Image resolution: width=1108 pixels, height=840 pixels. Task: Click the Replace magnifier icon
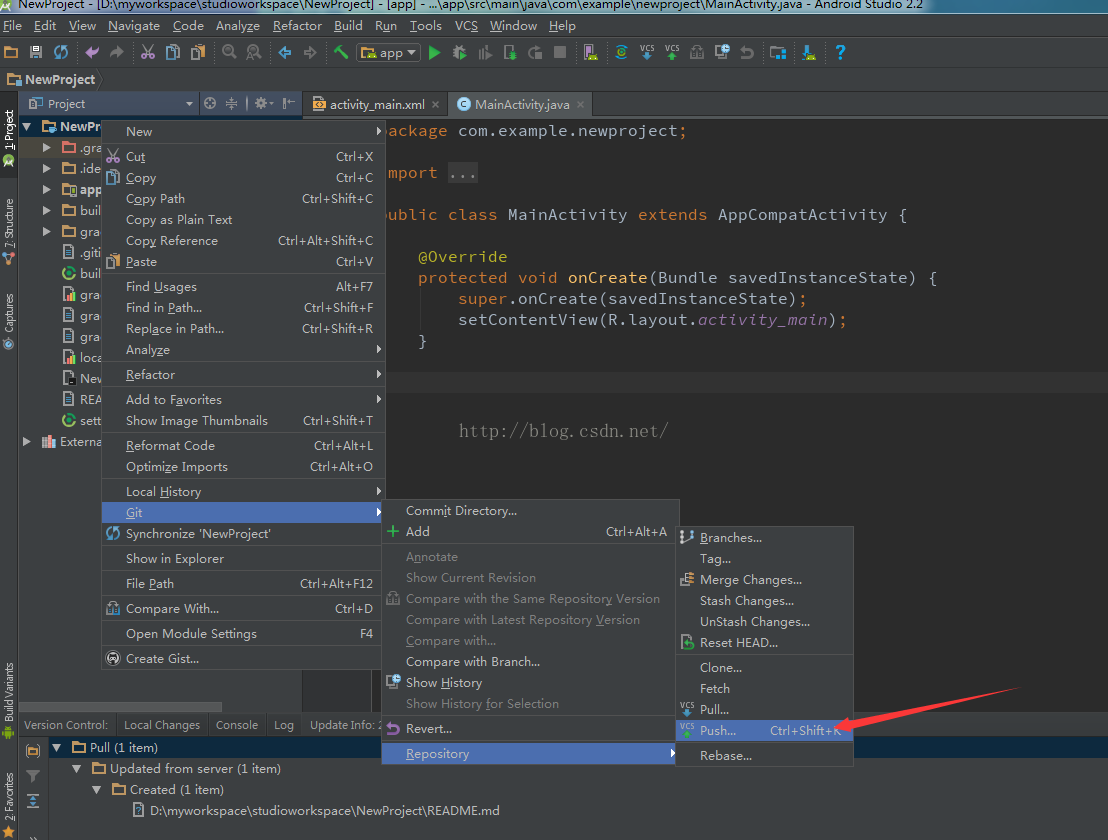(254, 52)
